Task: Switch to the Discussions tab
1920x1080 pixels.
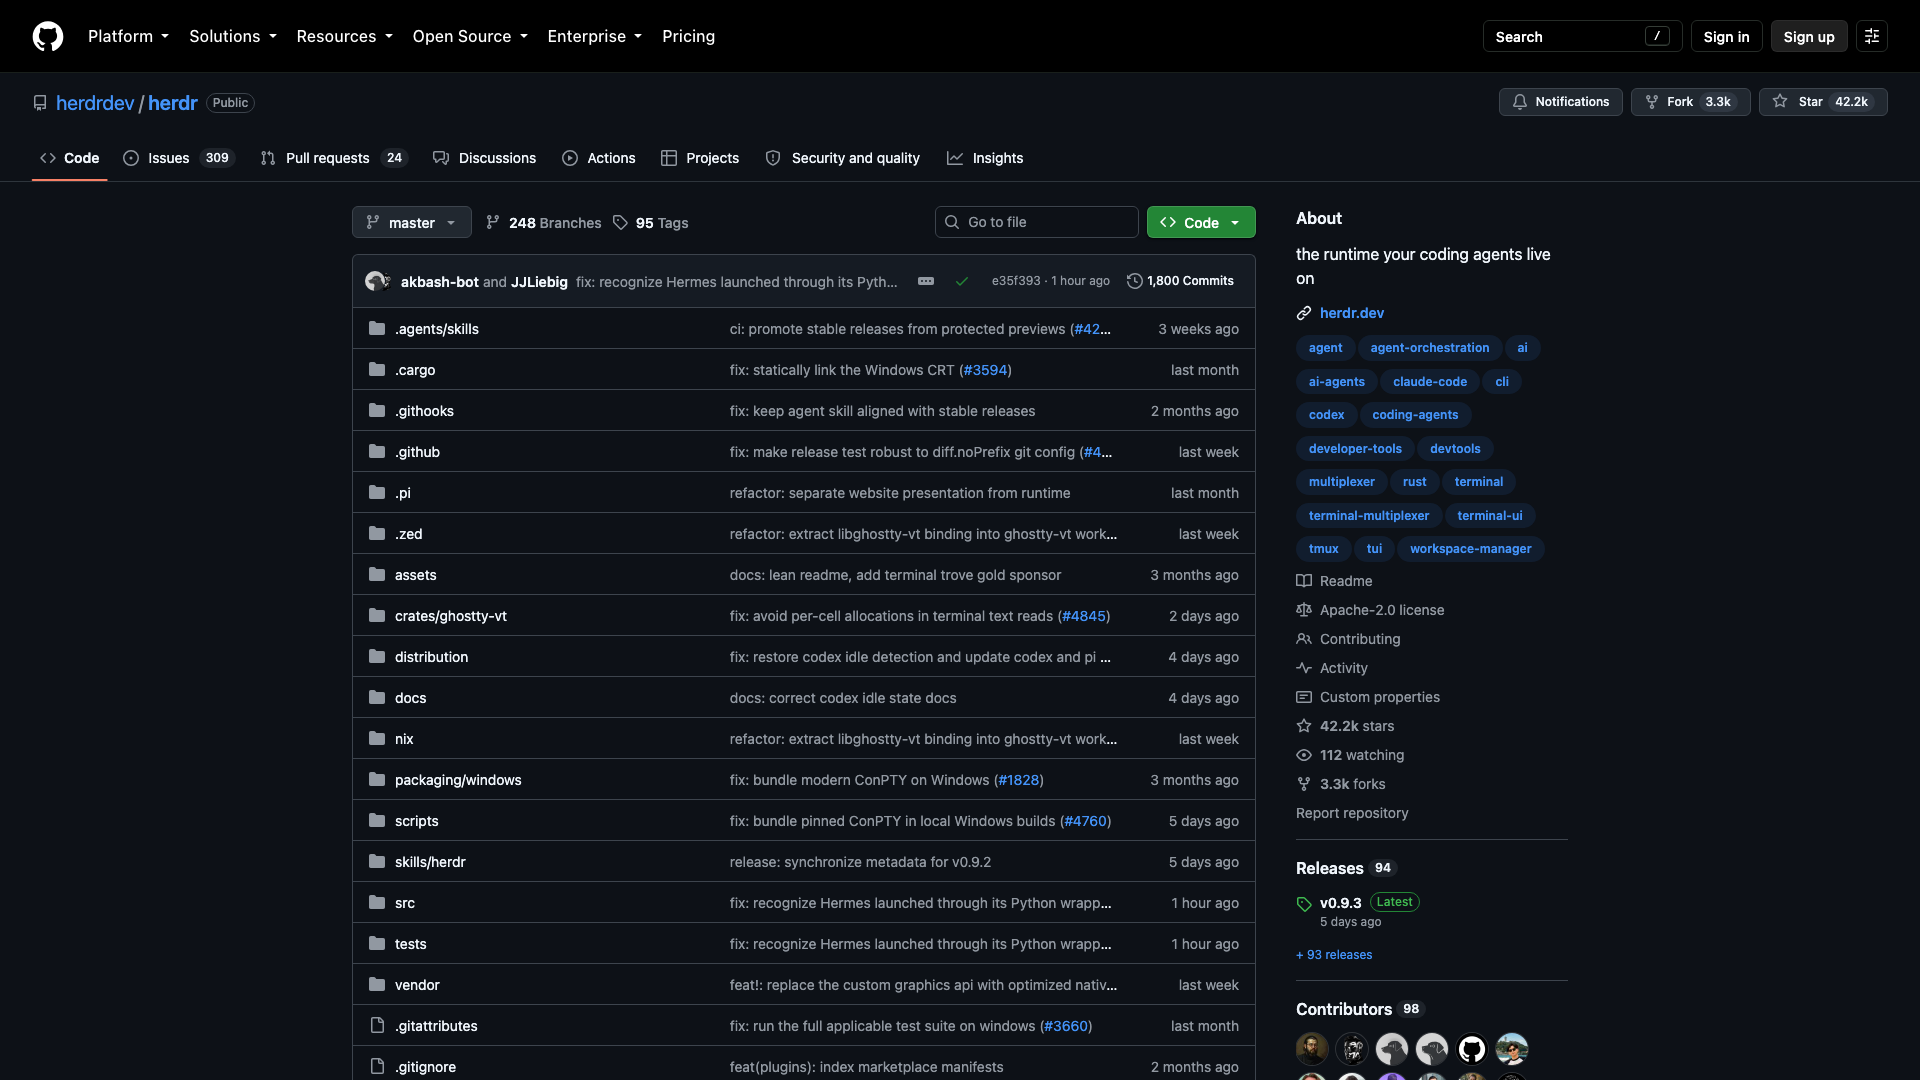Action: click(485, 158)
